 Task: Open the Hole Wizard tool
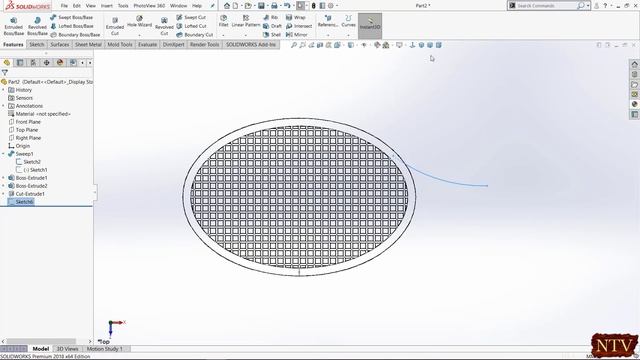coord(139,22)
